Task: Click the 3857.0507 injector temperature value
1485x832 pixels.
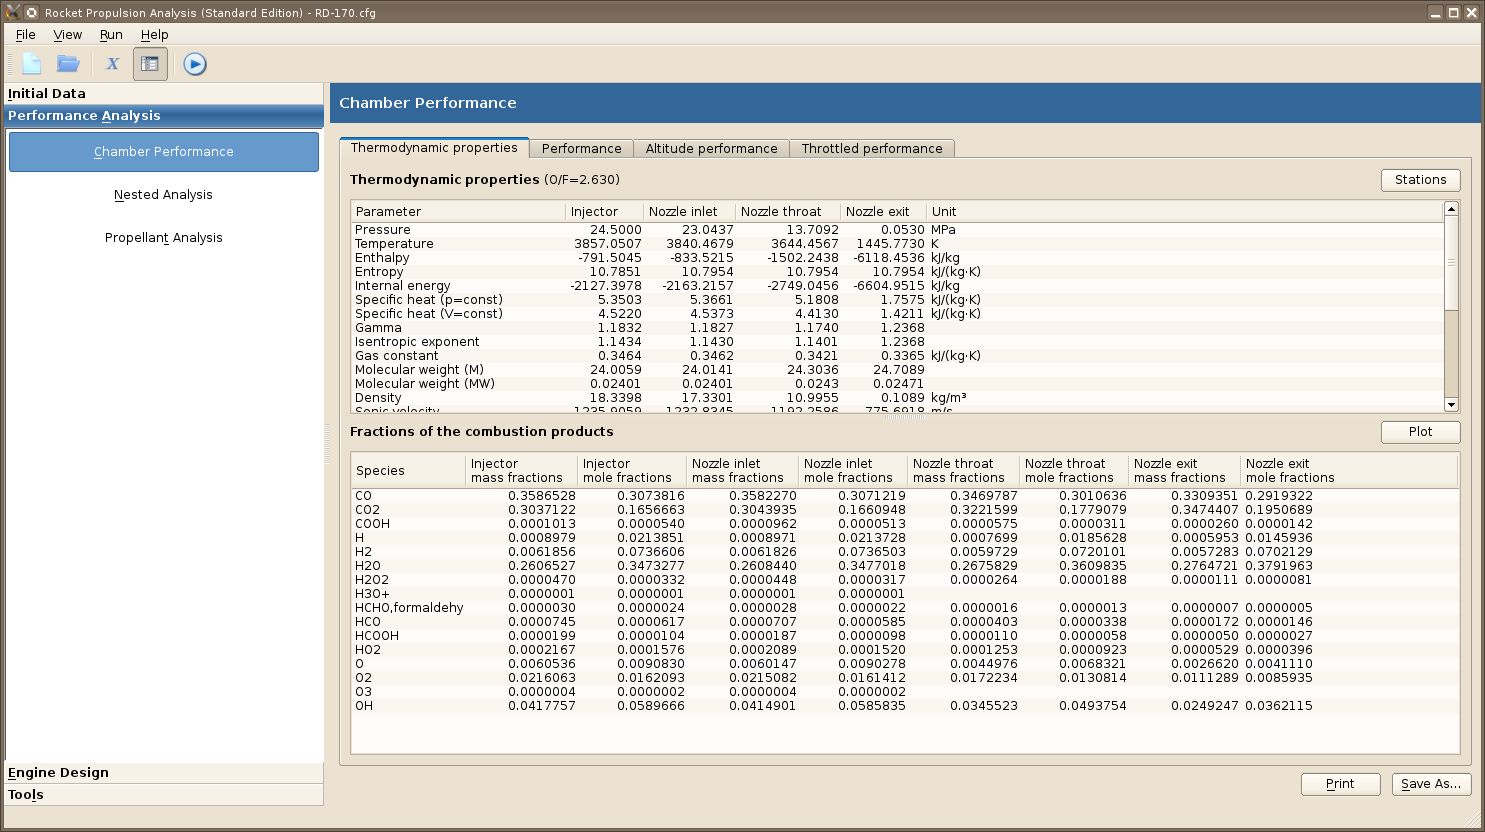Action: [608, 244]
